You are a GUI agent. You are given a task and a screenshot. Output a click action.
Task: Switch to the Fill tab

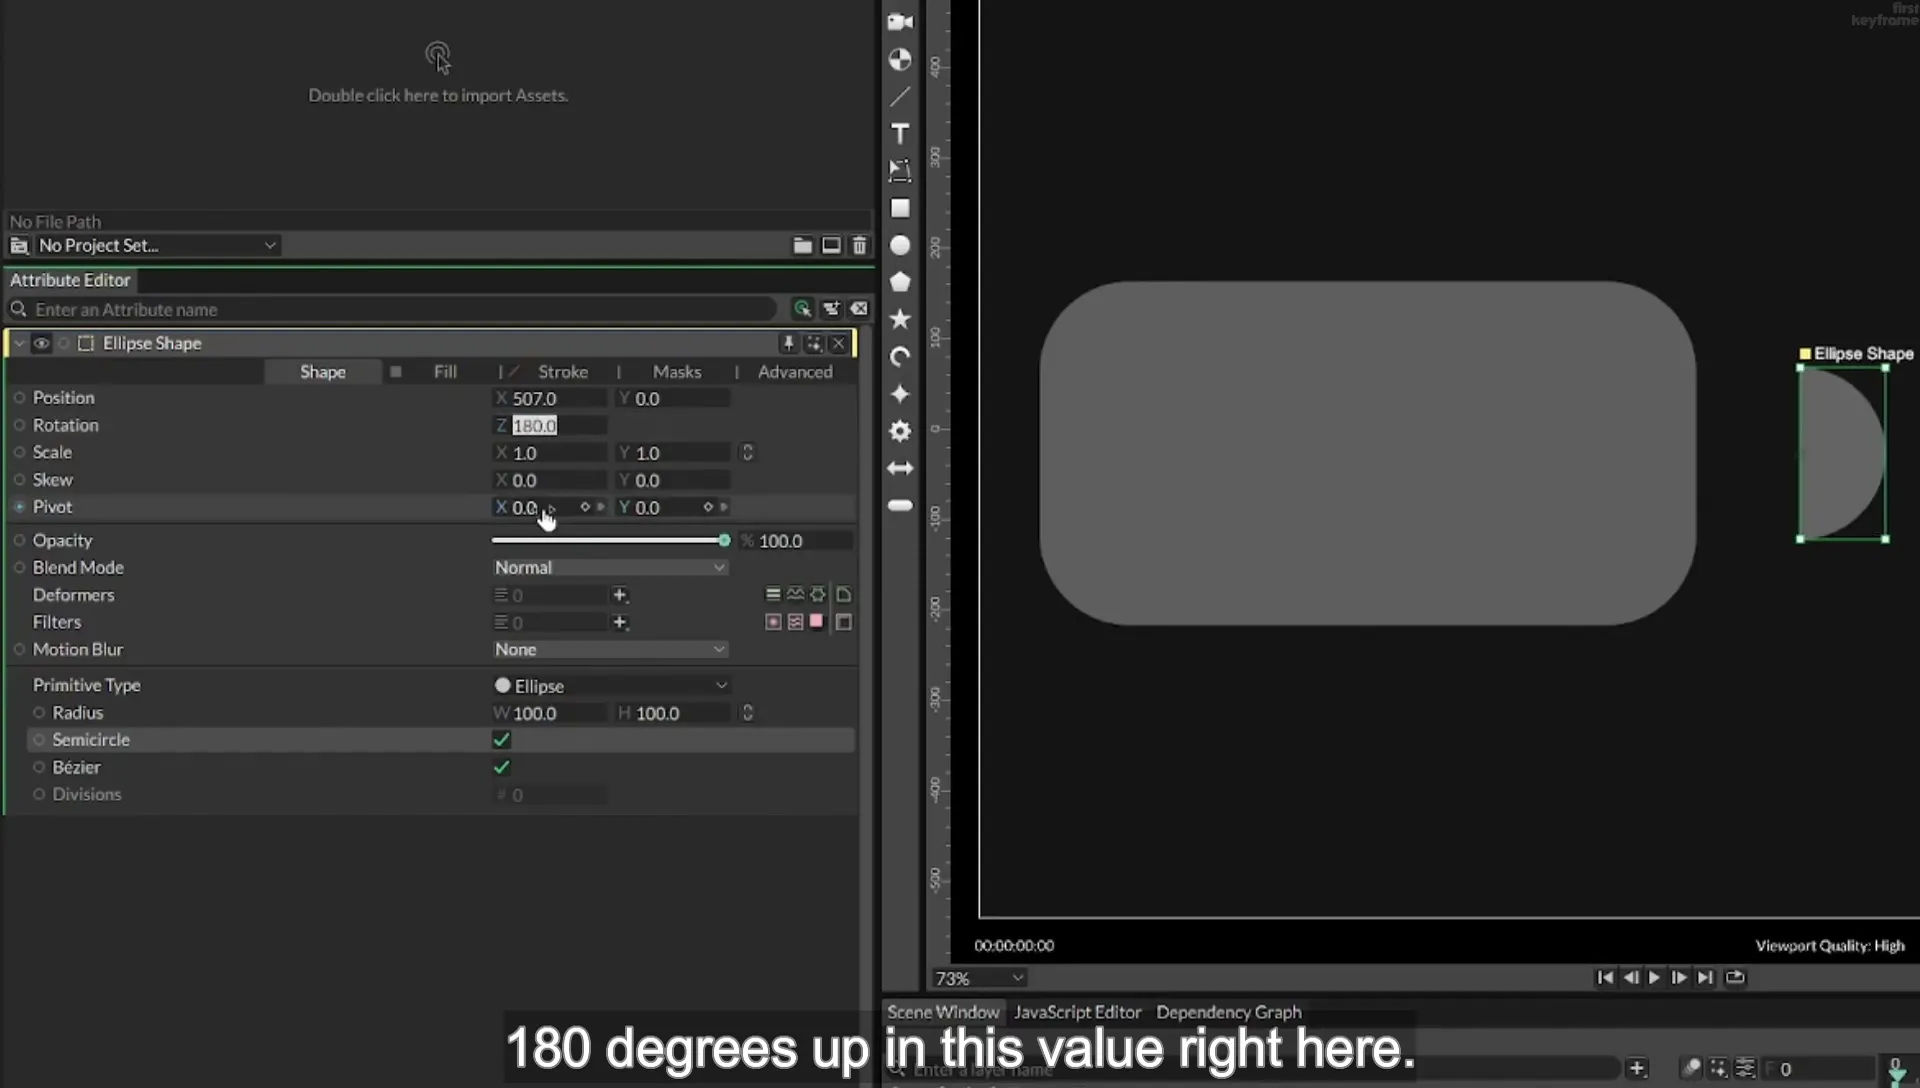pyautogui.click(x=445, y=371)
